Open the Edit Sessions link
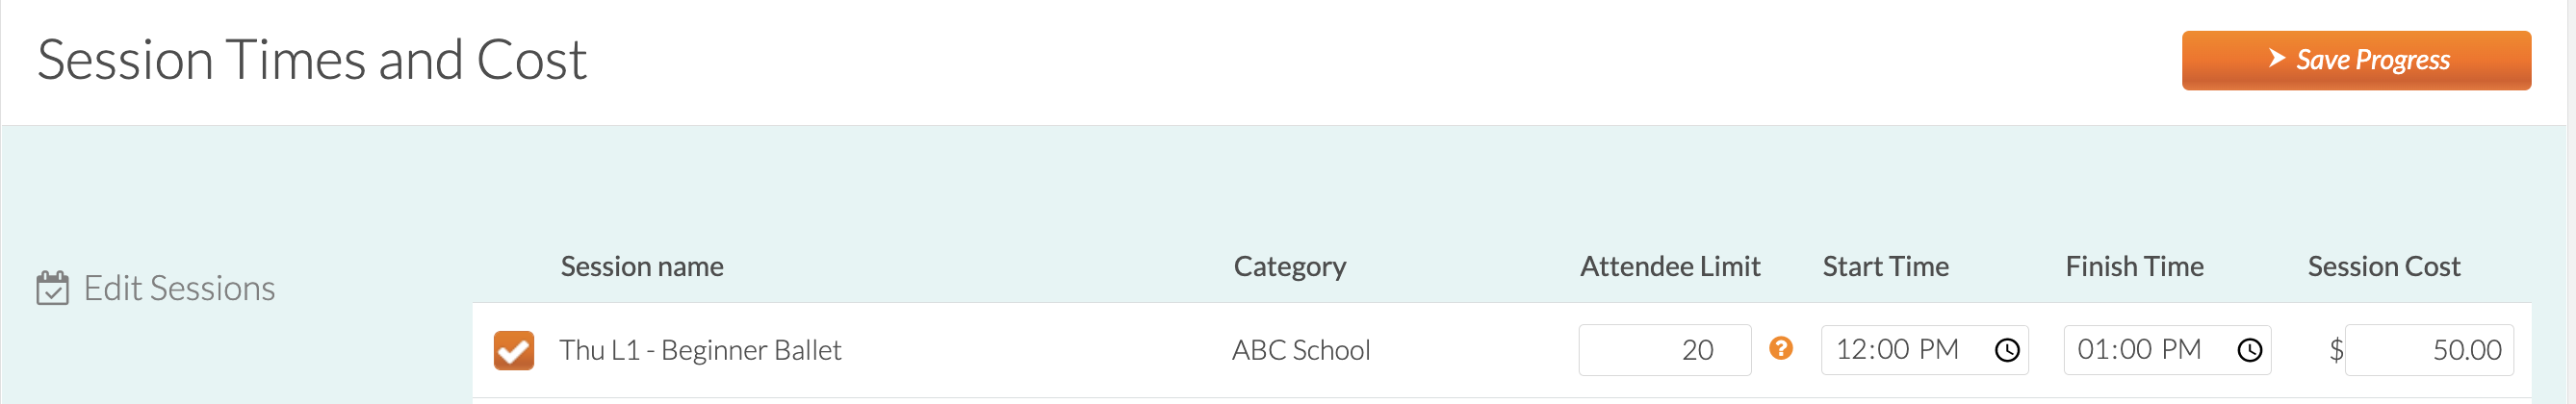2576x404 pixels. point(179,288)
